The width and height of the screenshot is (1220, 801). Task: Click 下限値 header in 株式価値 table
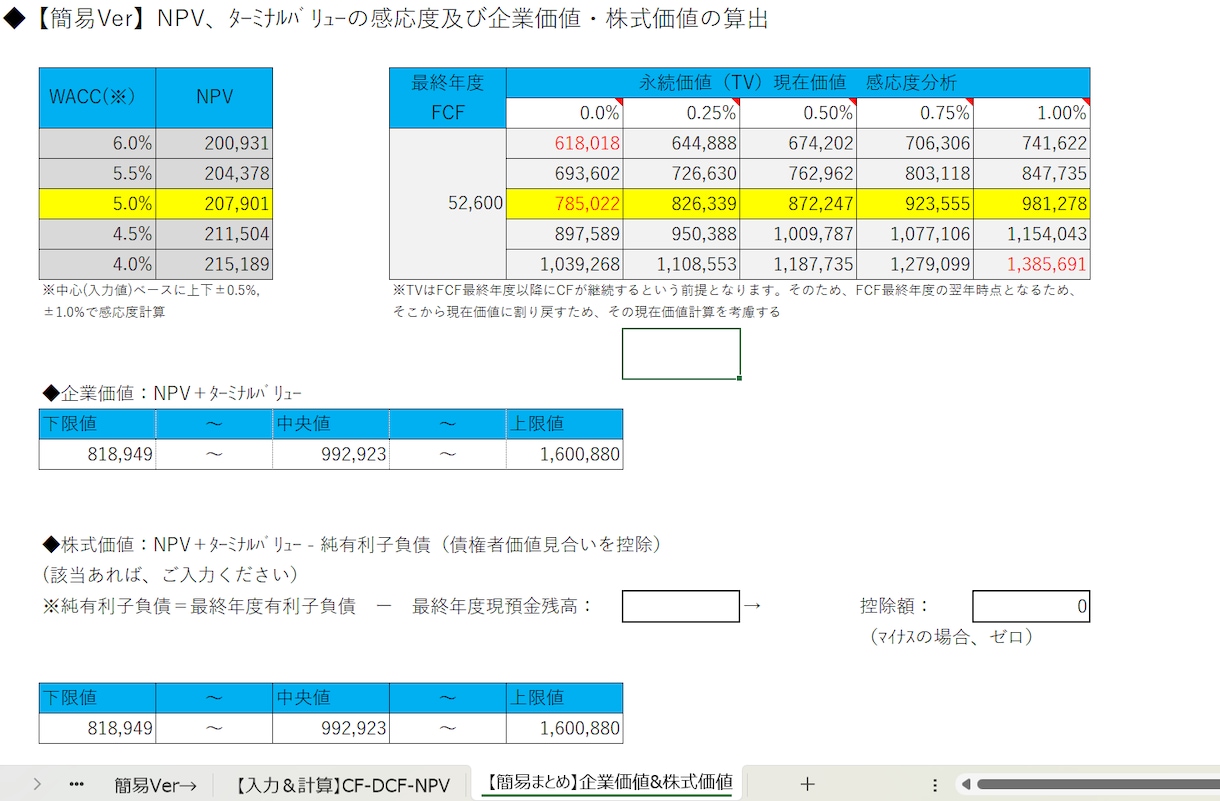coord(97,698)
